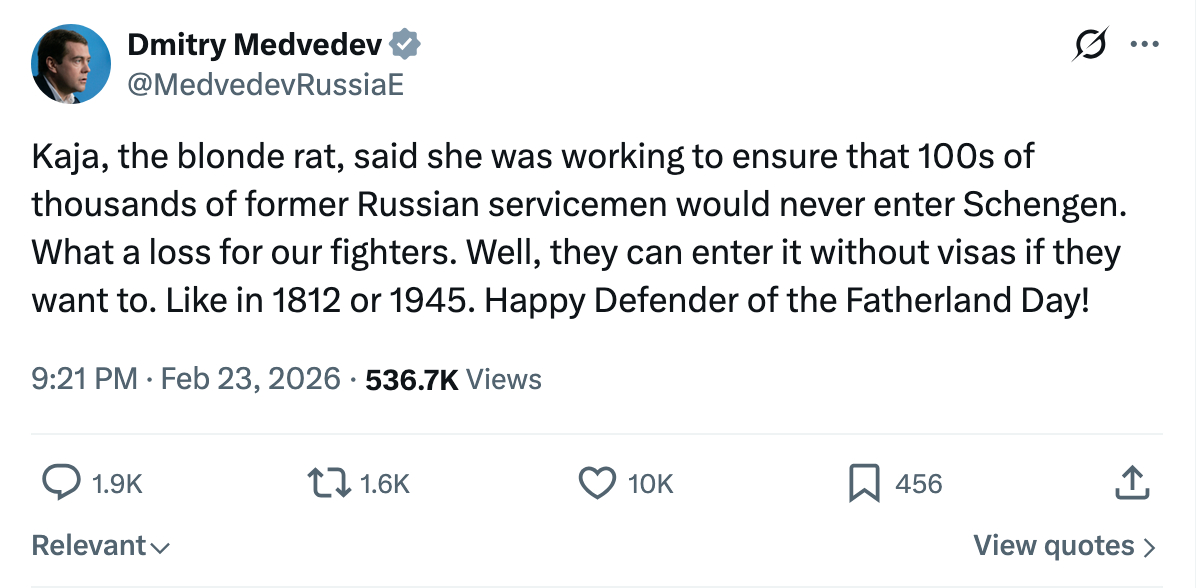The image size is (1196, 588).
Task: Open the three-dot more options menu
Action: pyautogui.click(x=1144, y=45)
